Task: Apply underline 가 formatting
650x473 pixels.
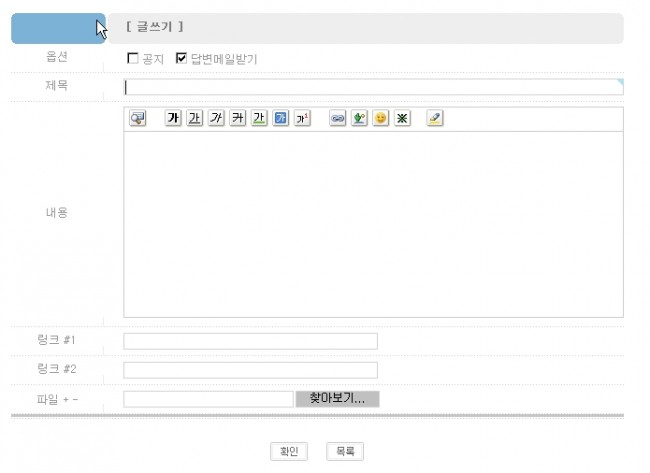Action: click(x=194, y=118)
